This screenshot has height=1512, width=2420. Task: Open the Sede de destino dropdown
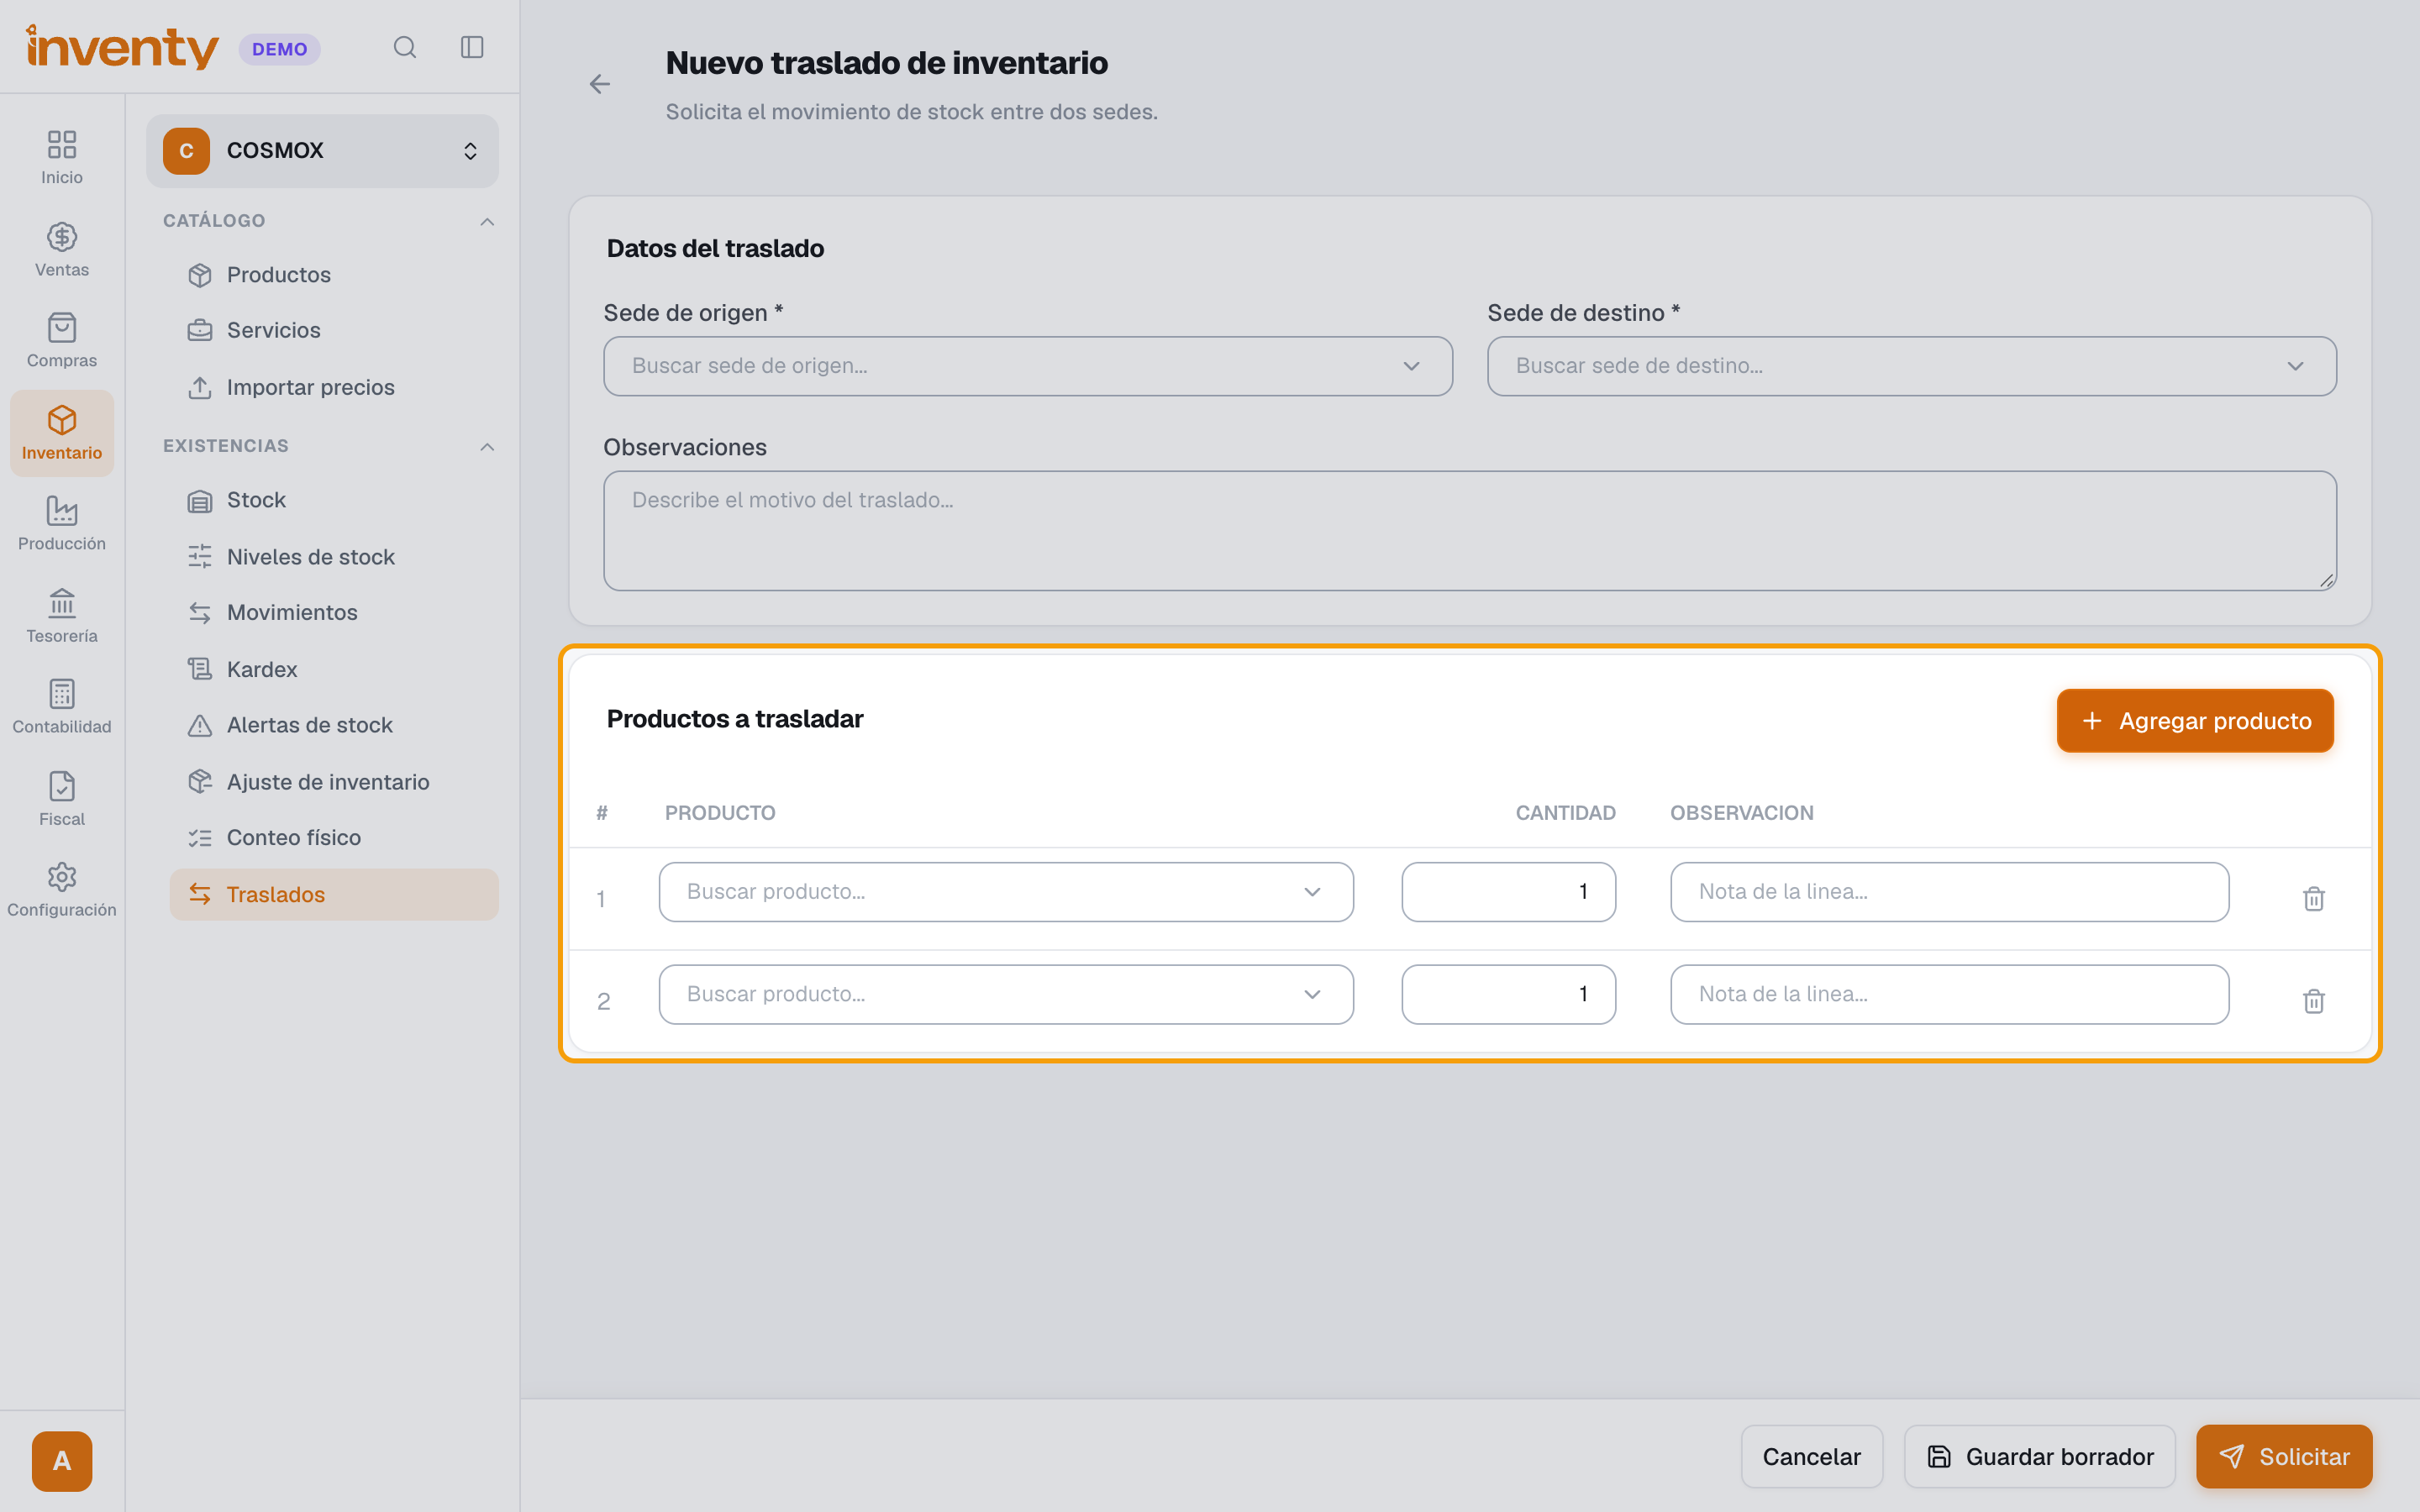[1912, 366]
